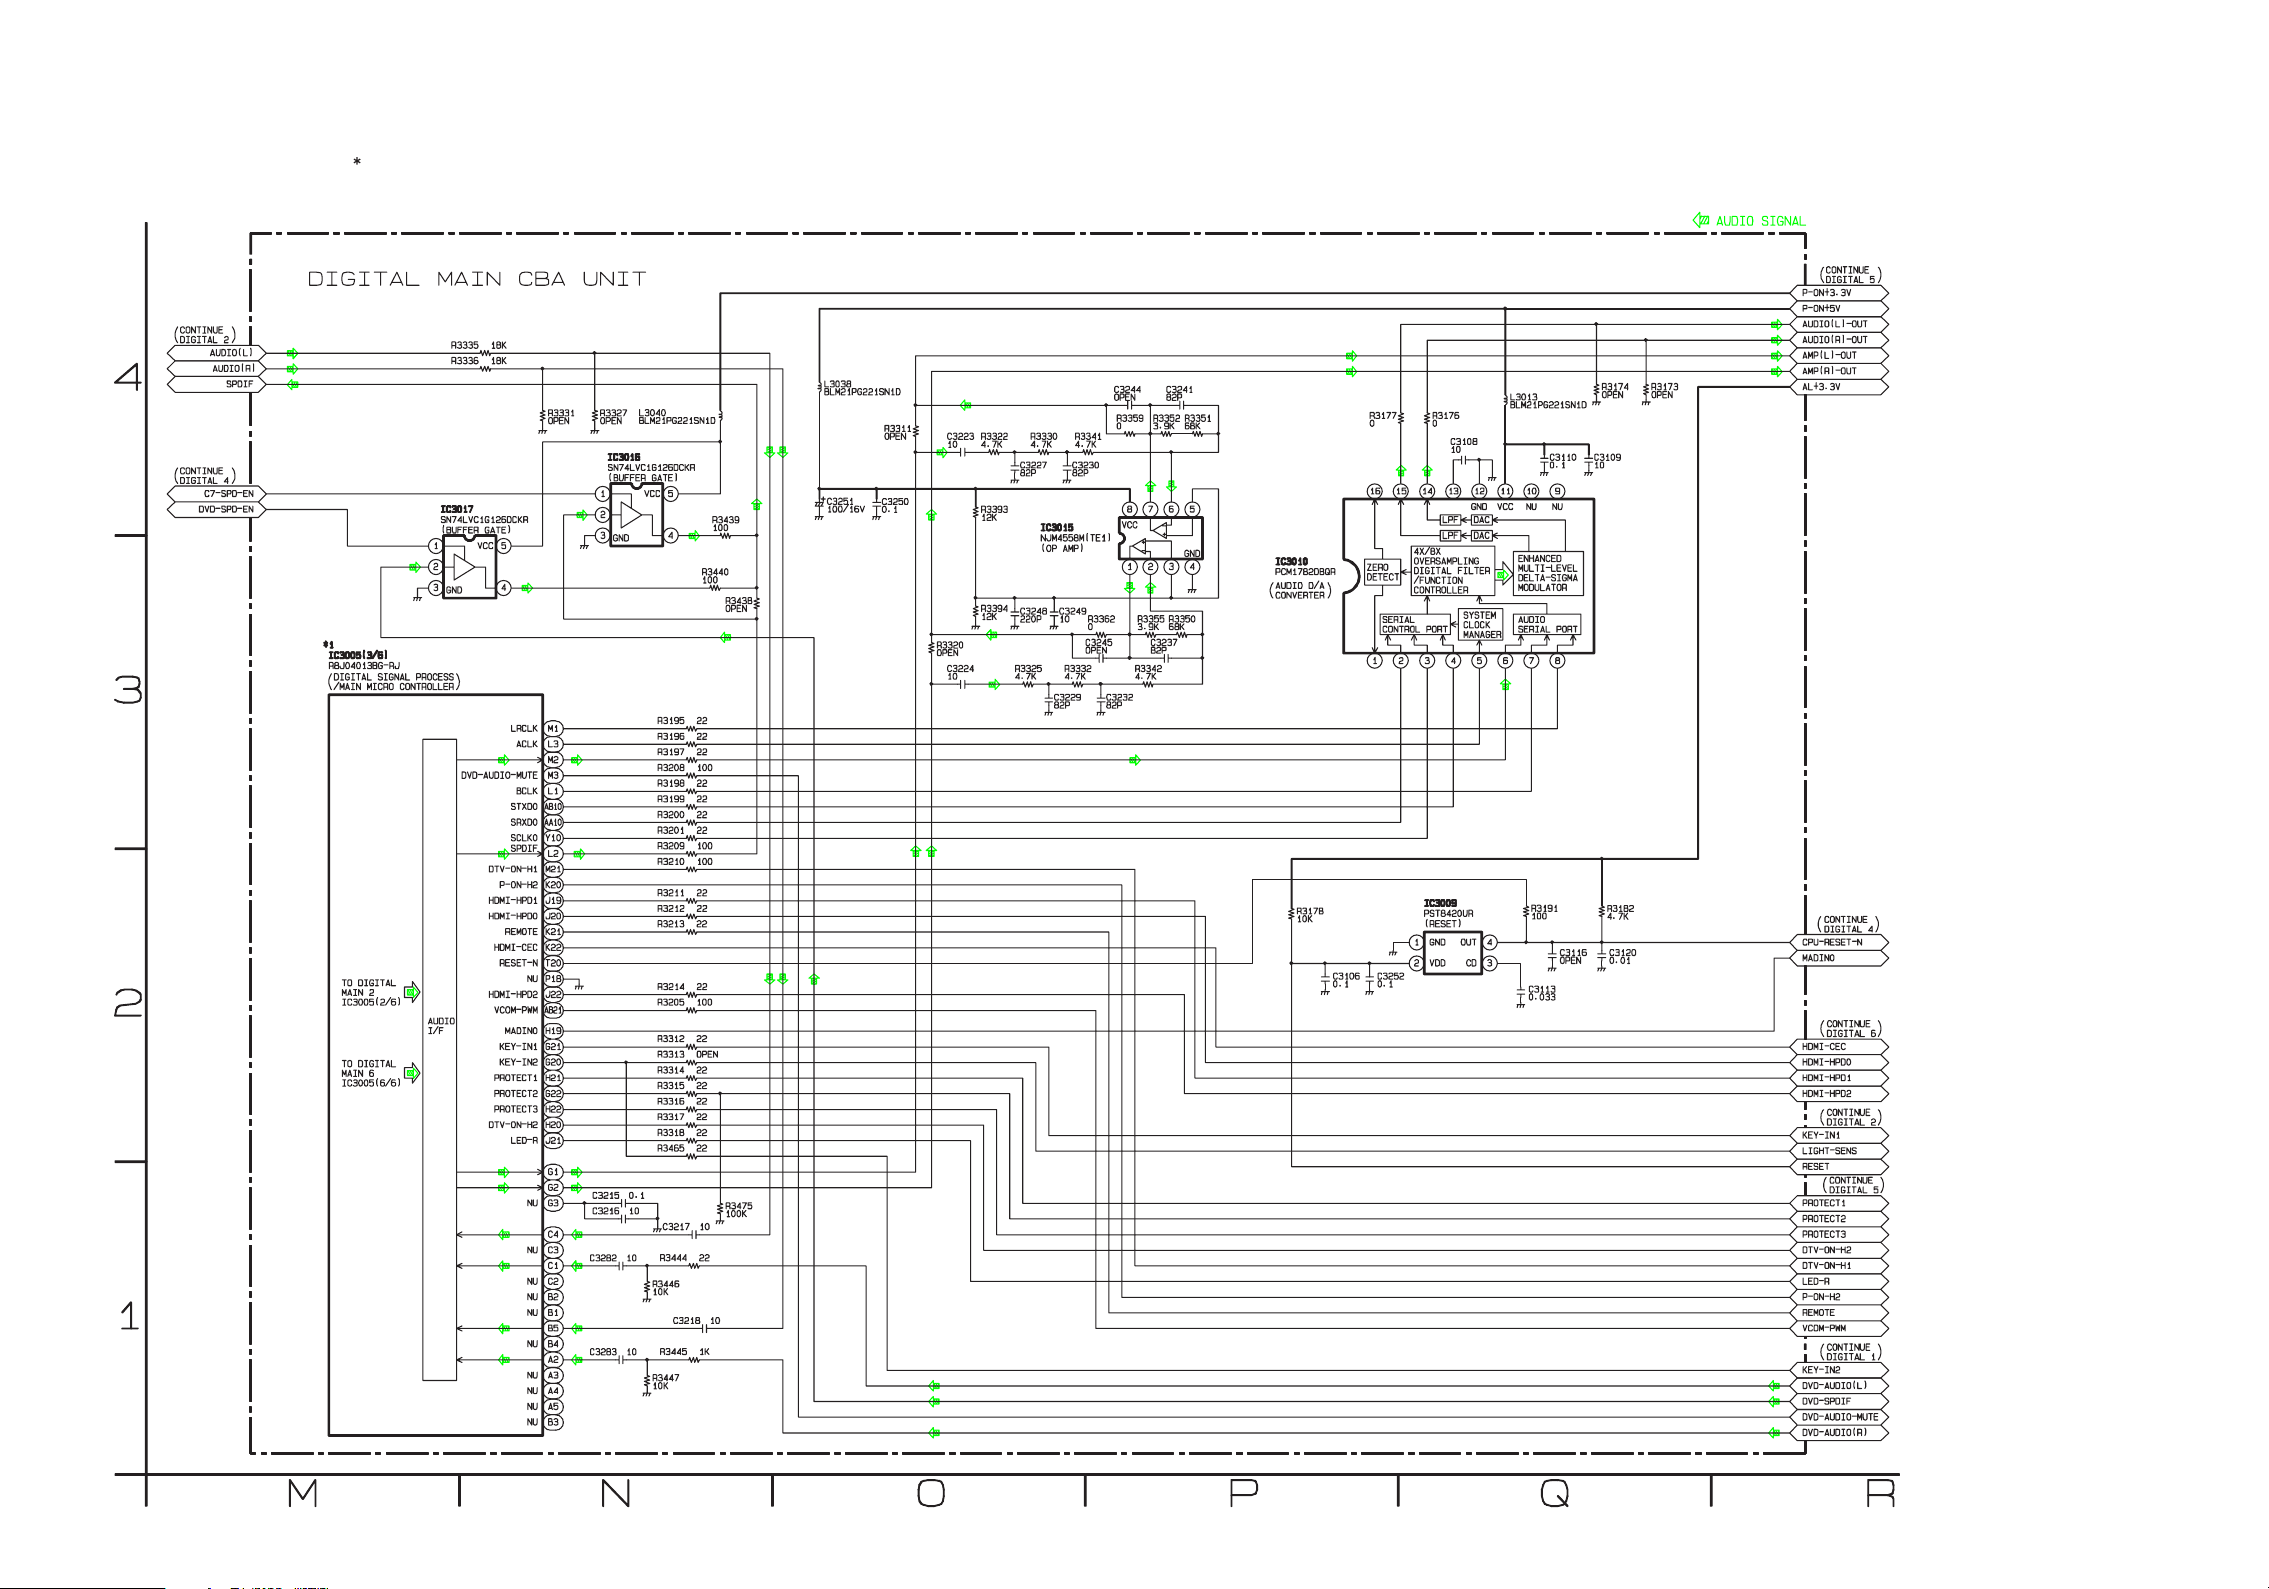The width and height of the screenshot is (2269, 1589).
Task: Click the AUDIO SIGNAL legend arrow icon
Action: pos(1700,220)
